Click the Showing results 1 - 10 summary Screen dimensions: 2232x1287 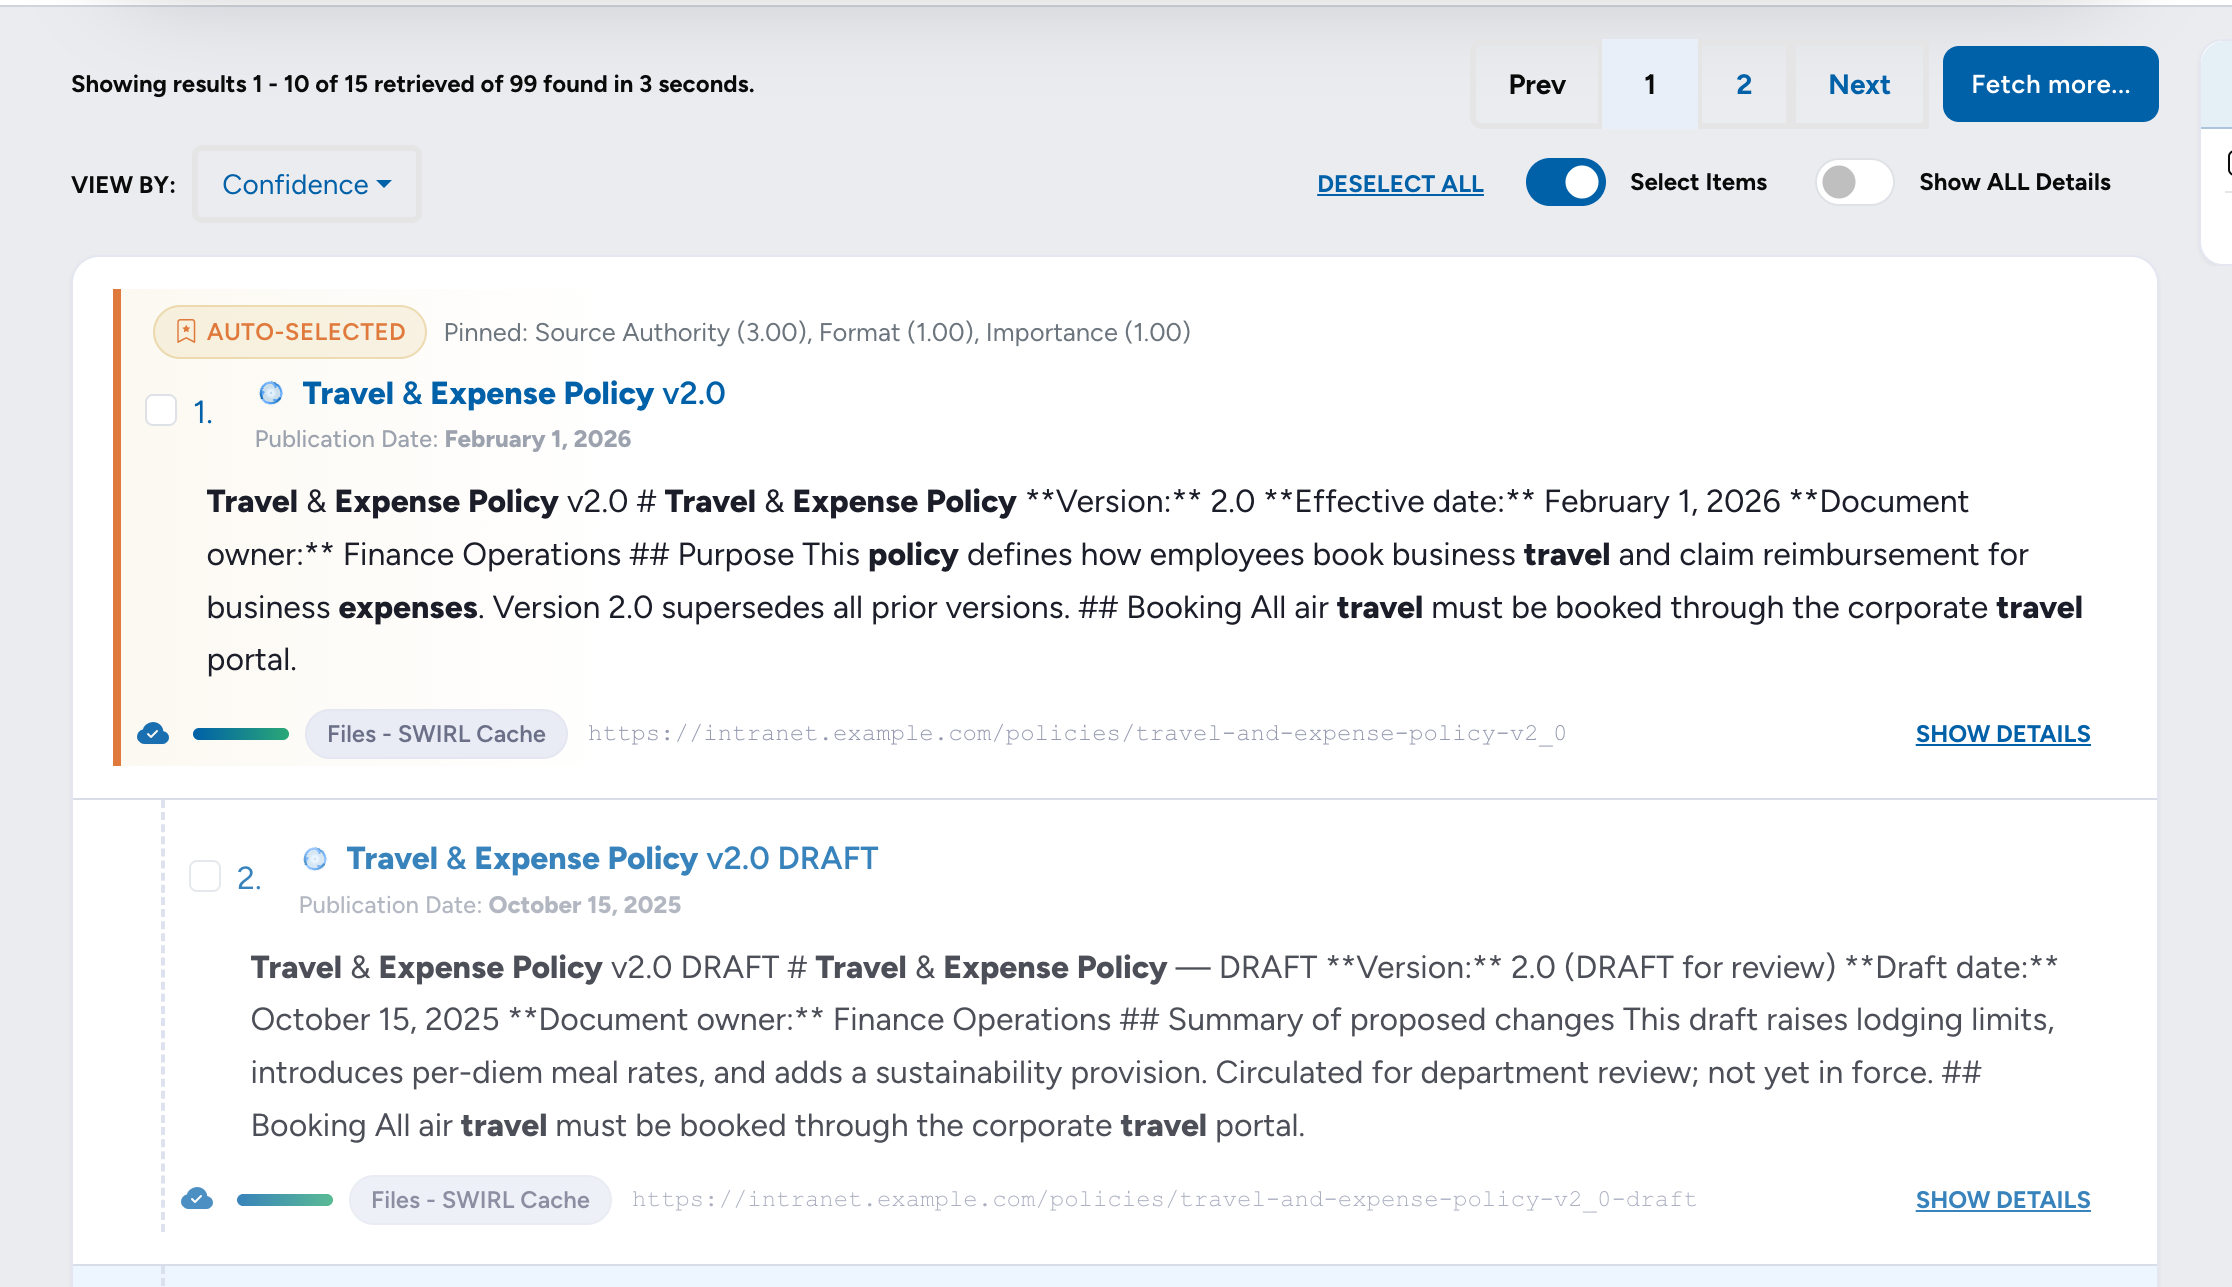[412, 84]
